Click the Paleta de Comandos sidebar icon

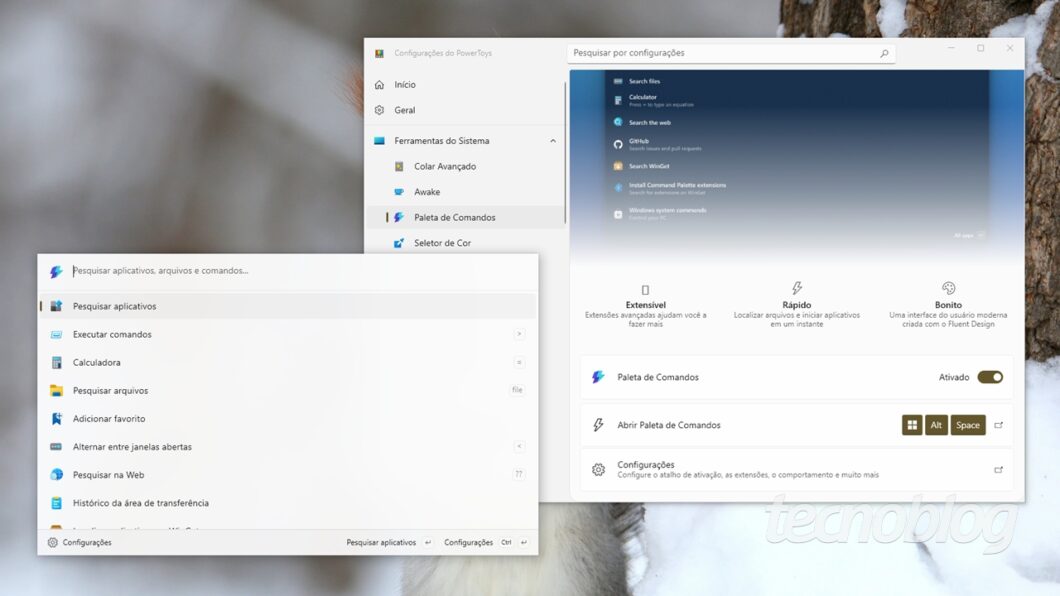(x=399, y=217)
